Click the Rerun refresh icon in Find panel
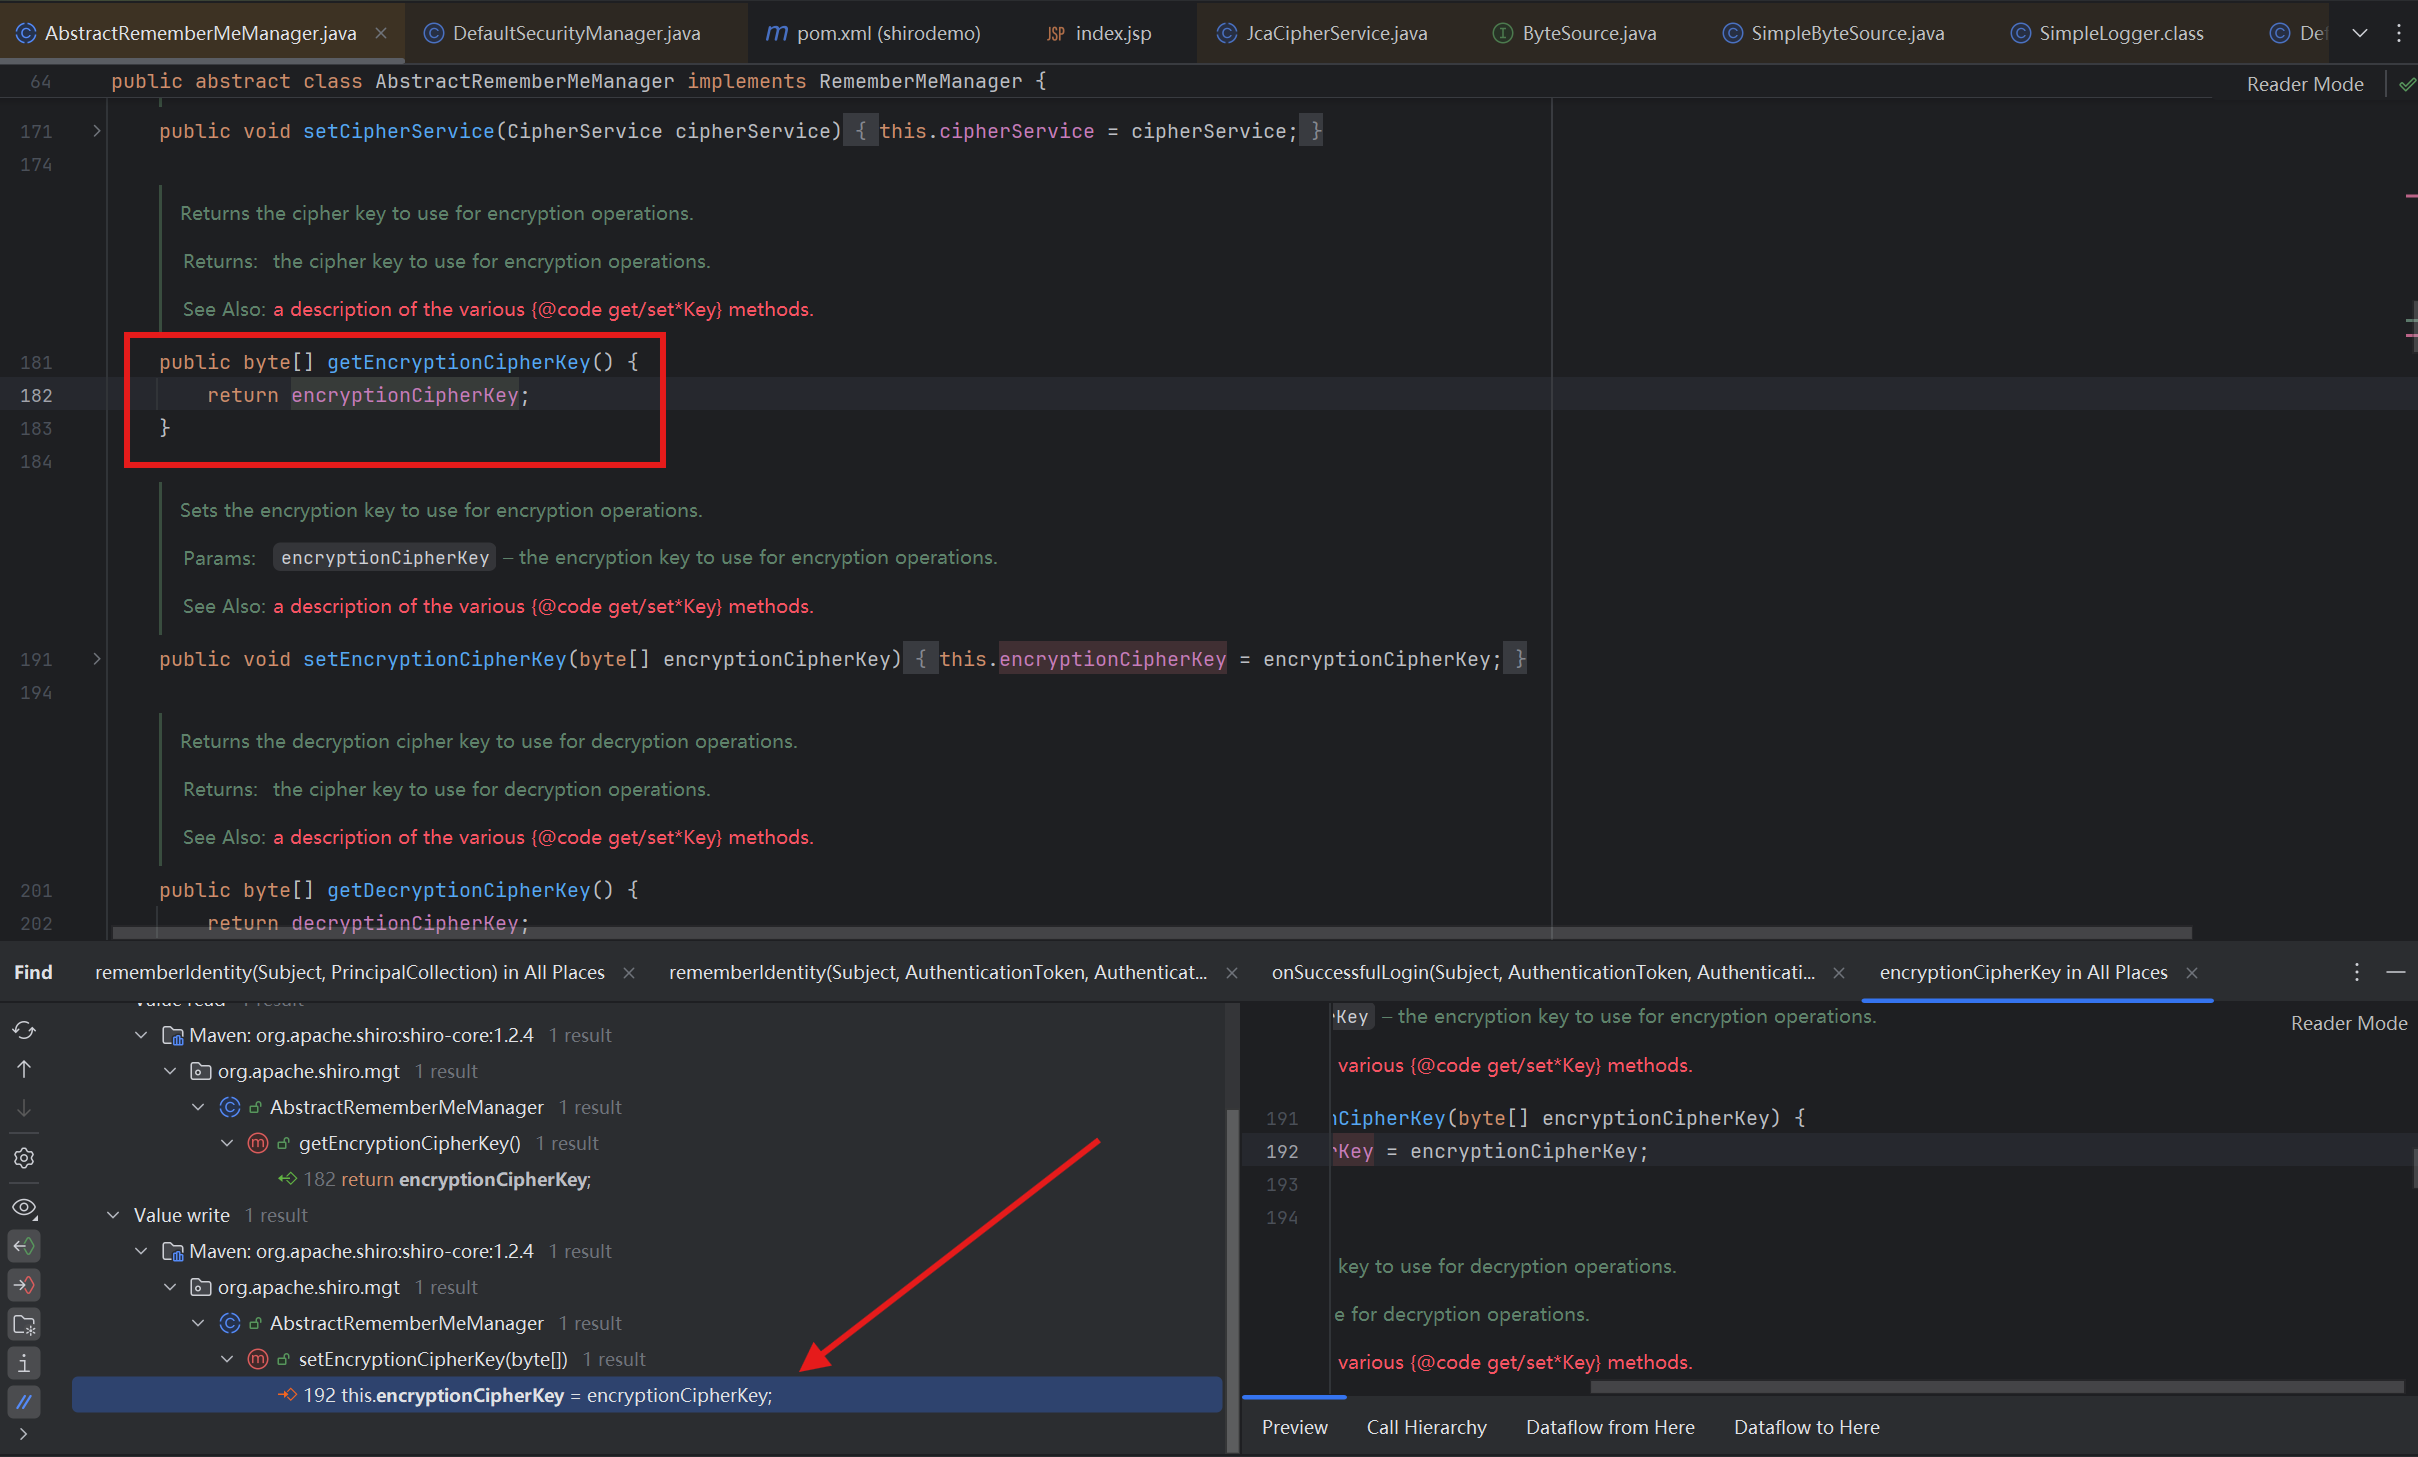2418x1457 pixels. pyautogui.click(x=24, y=1030)
